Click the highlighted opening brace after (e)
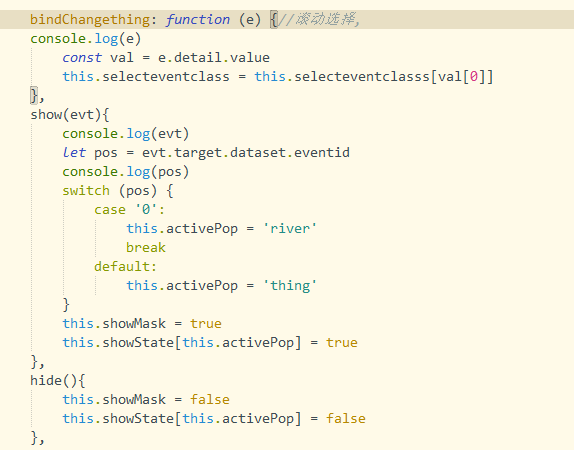The height and width of the screenshot is (450, 574). point(273,19)
